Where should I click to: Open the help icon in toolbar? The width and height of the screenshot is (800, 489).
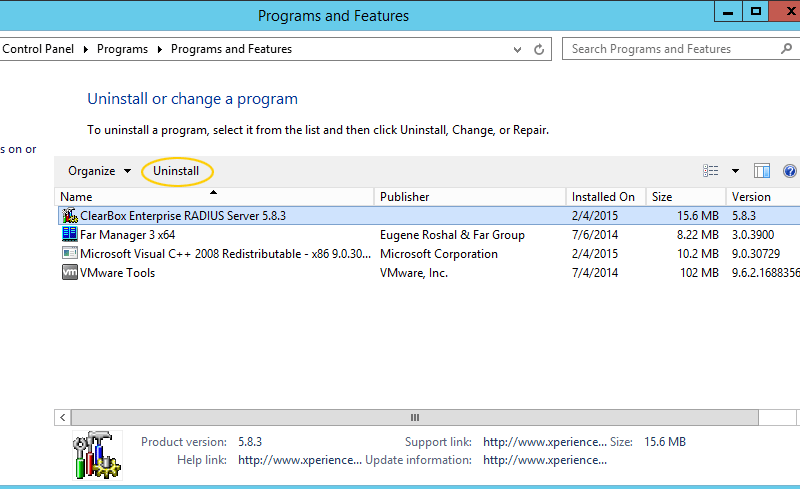[790, 171]
